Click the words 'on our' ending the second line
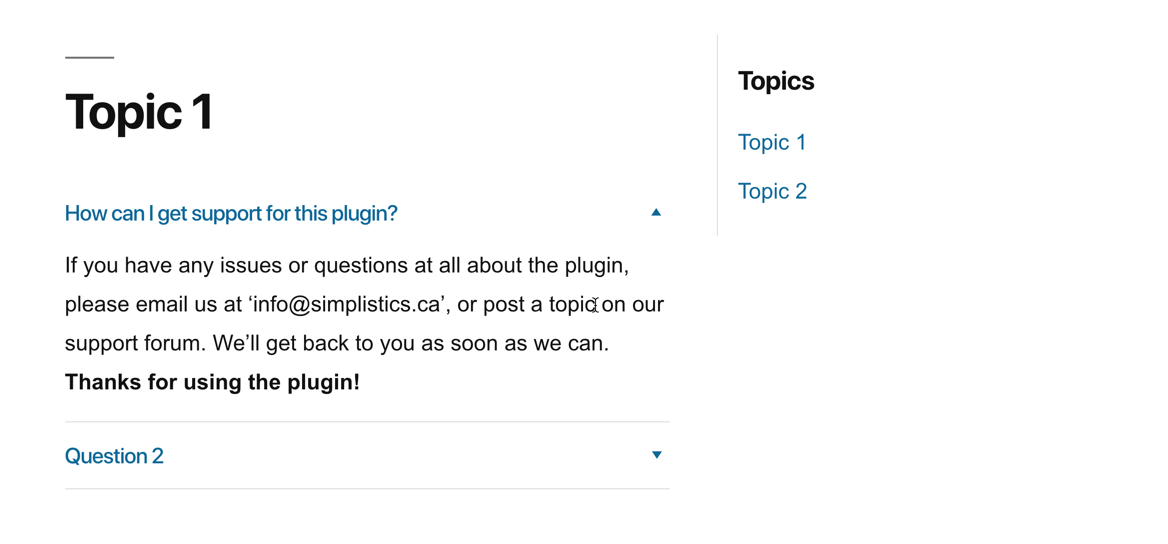 pyautogui.click(x=632, y=305)
